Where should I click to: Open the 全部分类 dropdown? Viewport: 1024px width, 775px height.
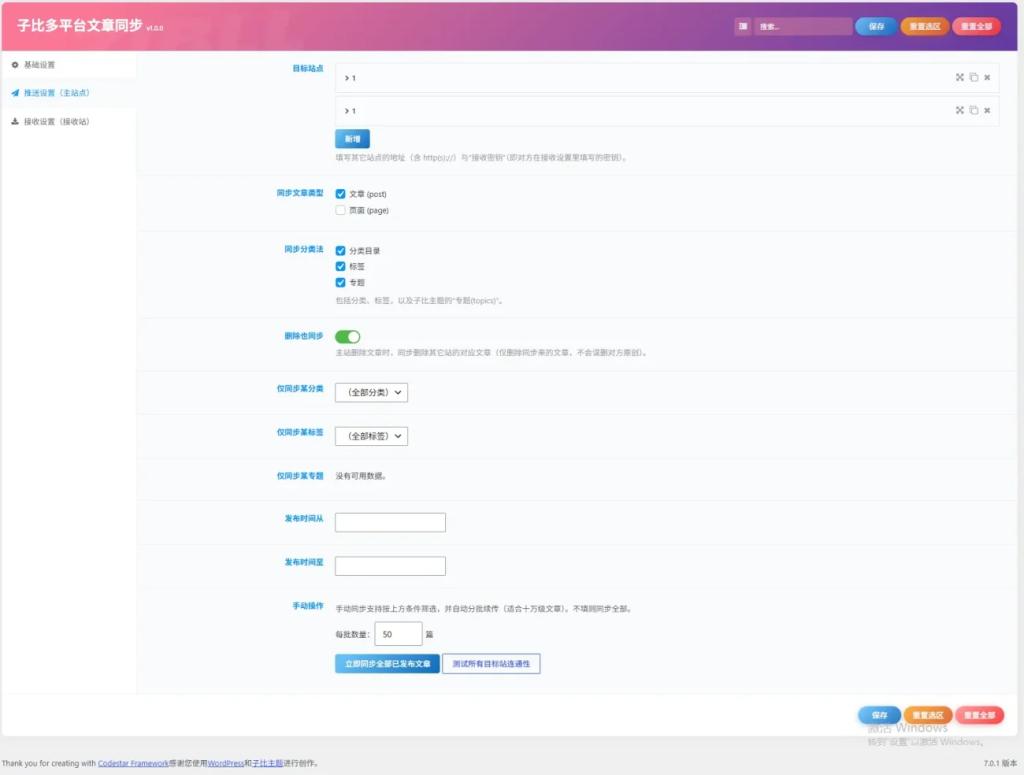point(372,392)
